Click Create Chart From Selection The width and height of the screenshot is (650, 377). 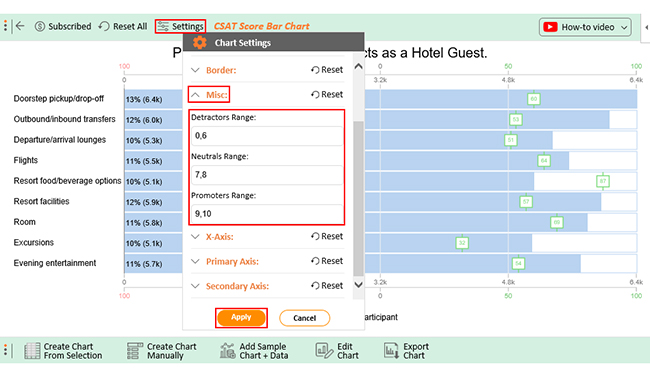pos(63,351)
